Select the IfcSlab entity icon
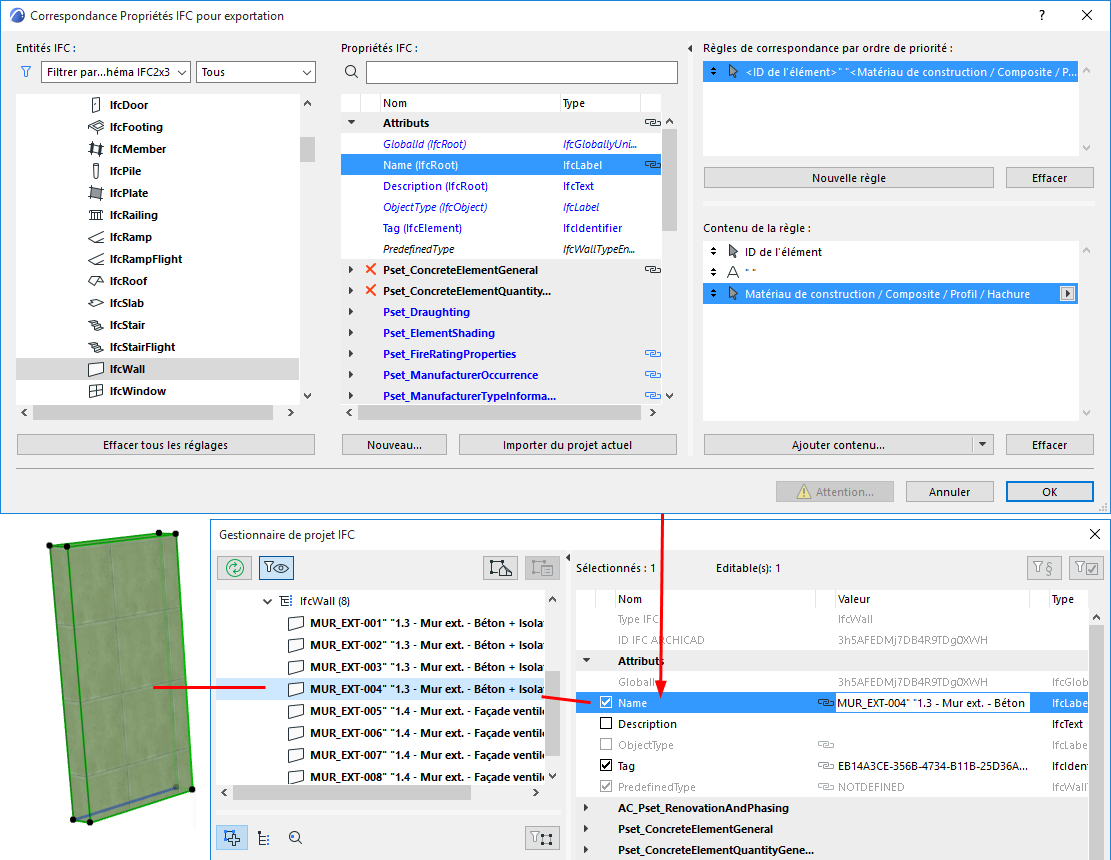This screenshot has width=1111, height=860. 96,302
